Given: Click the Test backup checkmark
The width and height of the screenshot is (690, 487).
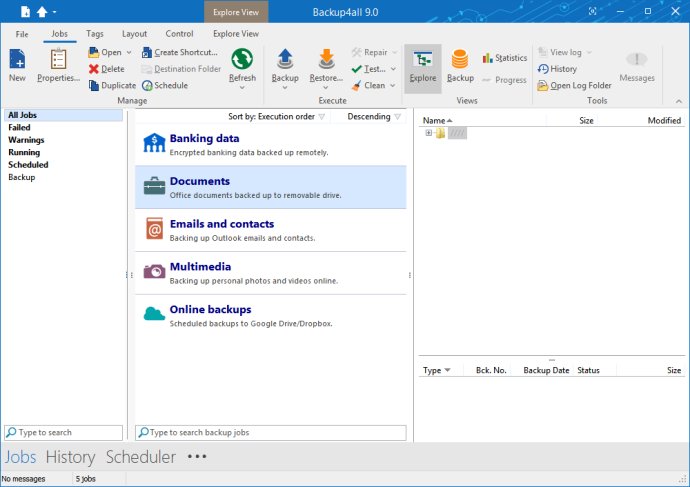Looking at the screenshot, I should click(x=357, y=69).
